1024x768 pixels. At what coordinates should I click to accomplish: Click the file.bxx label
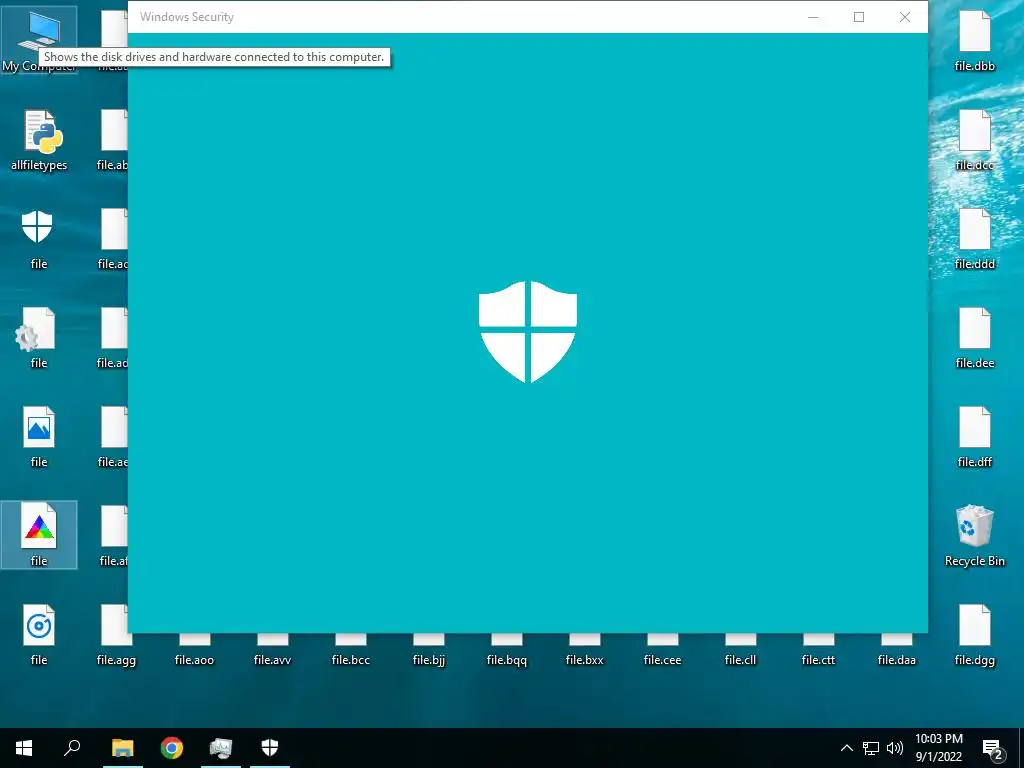click(584, 660)
